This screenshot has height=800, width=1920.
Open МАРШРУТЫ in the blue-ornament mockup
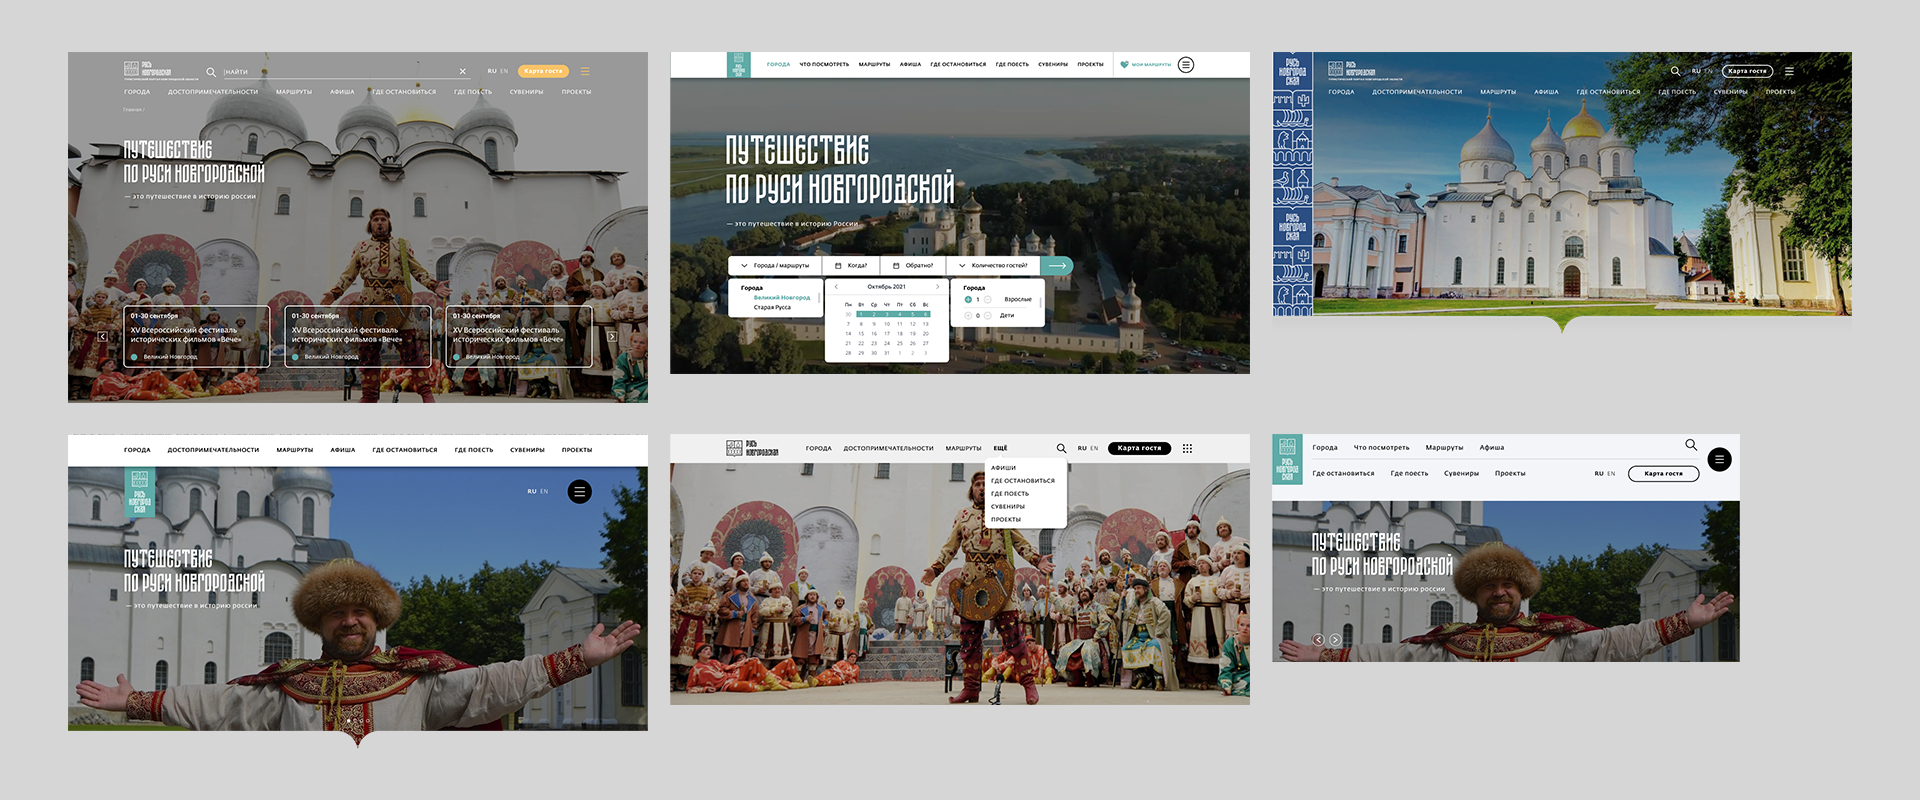pyautogui.click(x=1497, y=92)
